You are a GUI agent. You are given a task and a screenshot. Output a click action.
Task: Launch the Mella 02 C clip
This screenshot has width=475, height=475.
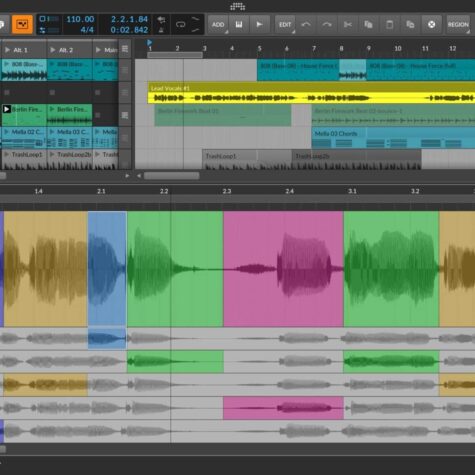pyautogui.click(x=6, y=132)
